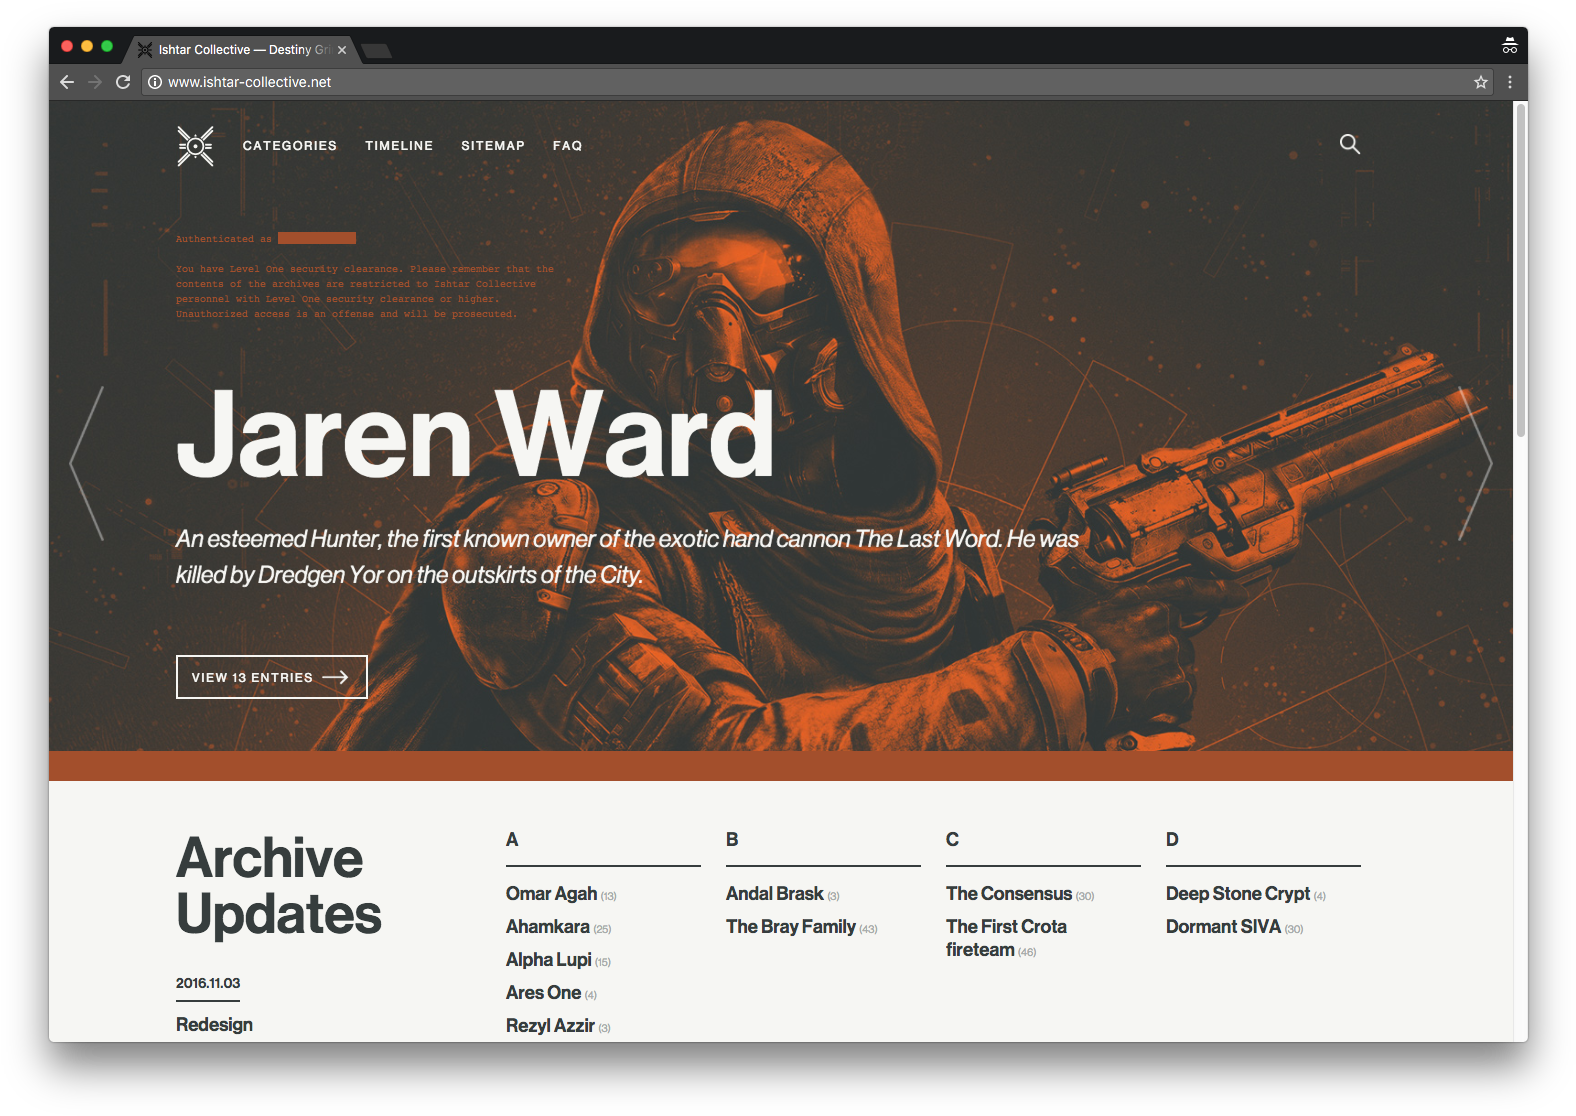Click the Authenticated as text
The image size is (1576, 1116).
click(224, 239)
